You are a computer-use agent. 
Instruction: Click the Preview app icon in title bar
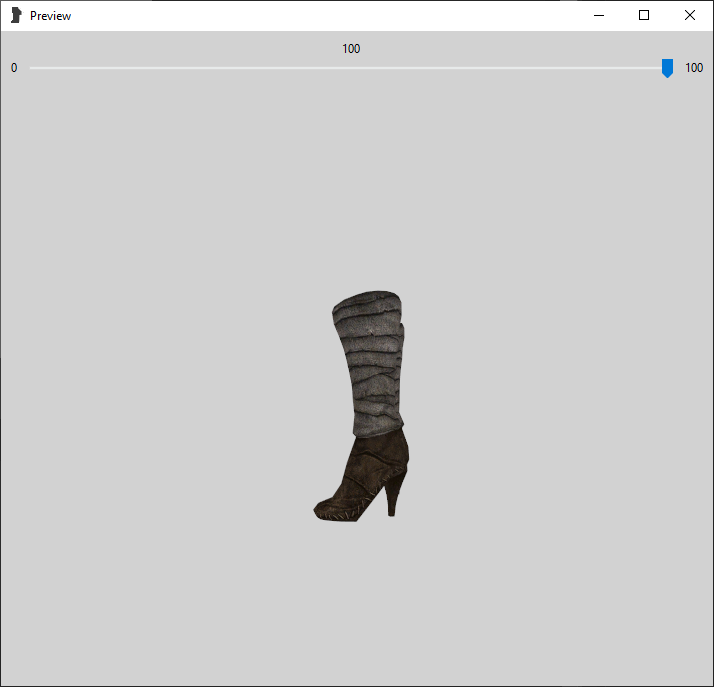tap(16, 15)
